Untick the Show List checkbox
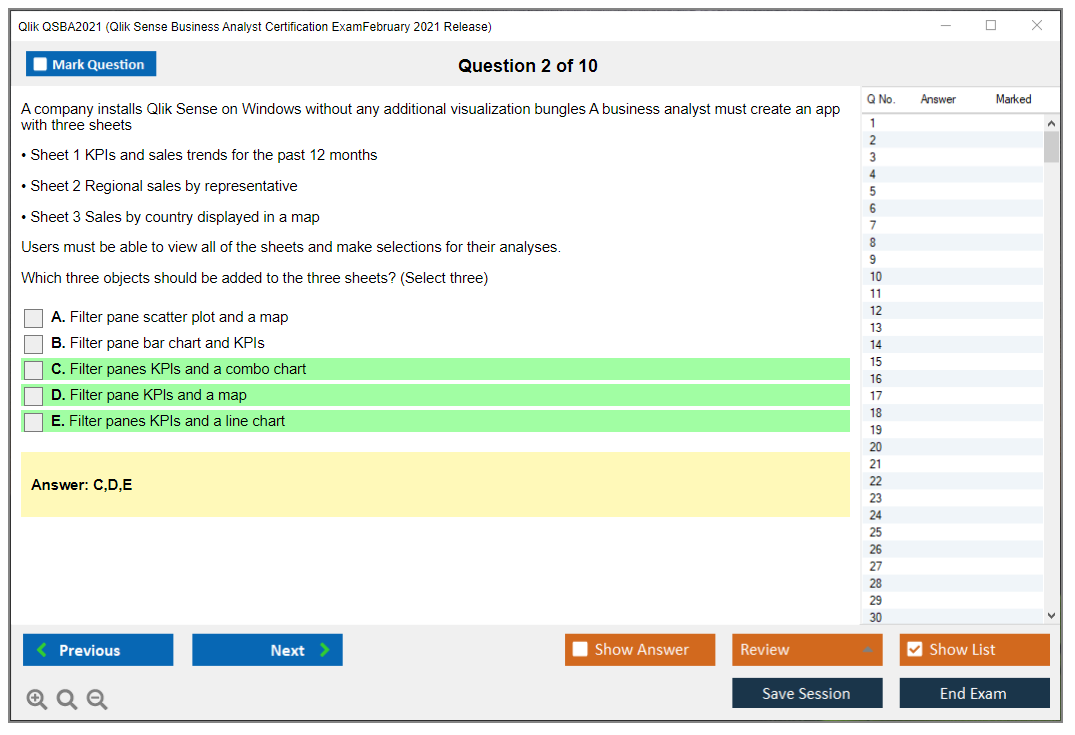1075x735 pixels. (914, 650)
